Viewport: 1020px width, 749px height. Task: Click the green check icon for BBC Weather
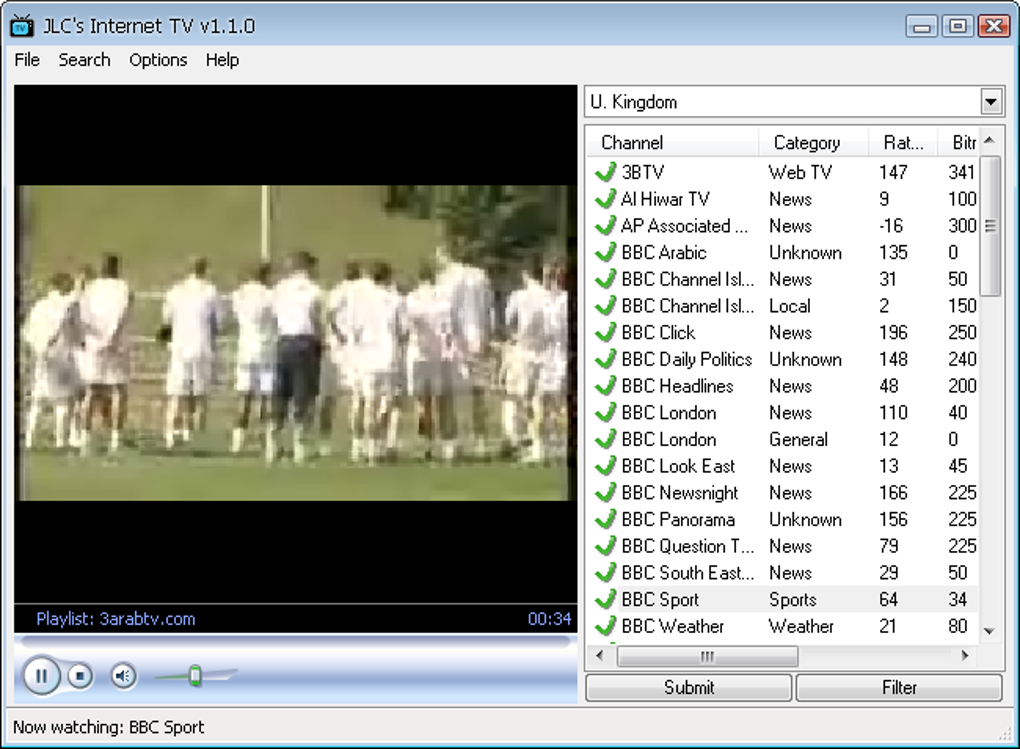click(x=605, y=626)
